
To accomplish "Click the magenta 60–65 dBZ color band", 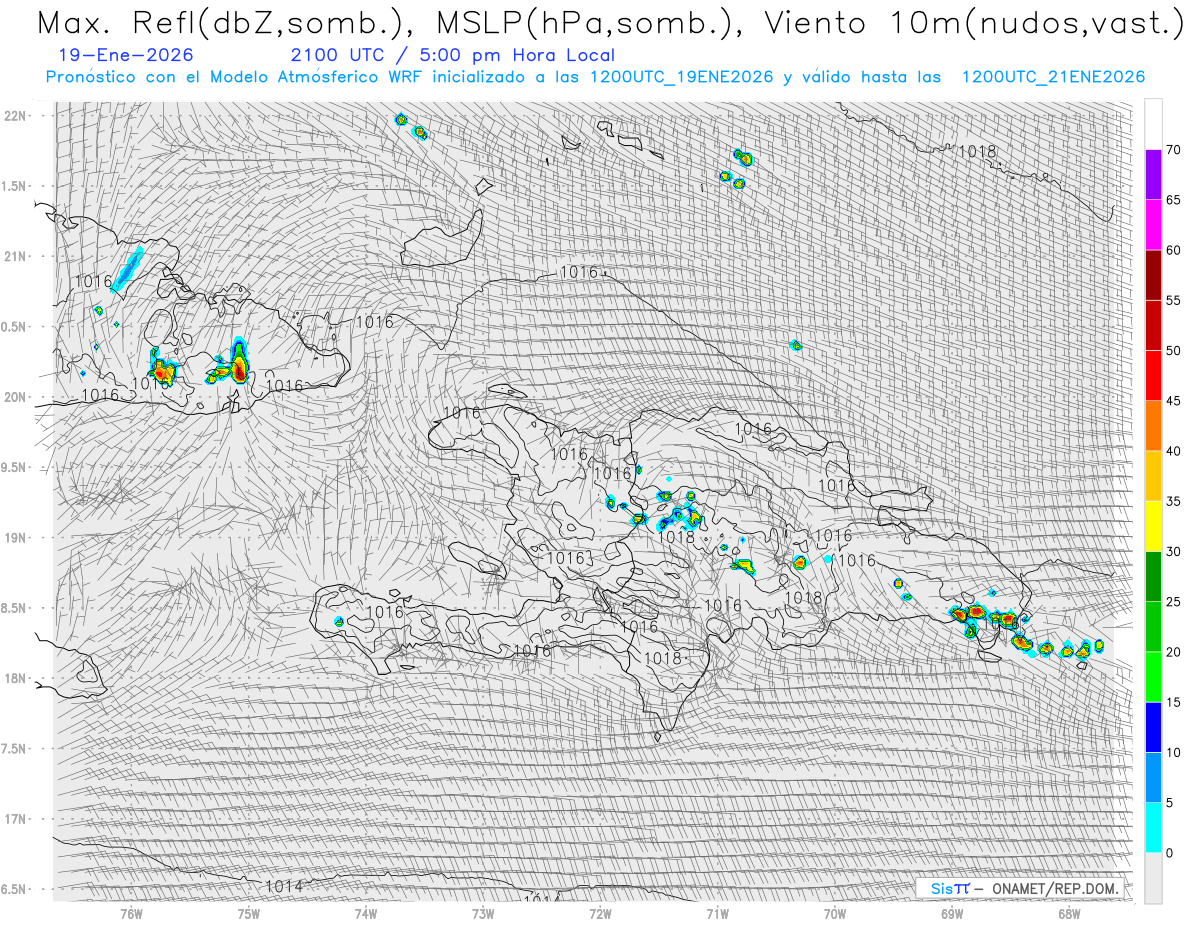I will 1153,225.
